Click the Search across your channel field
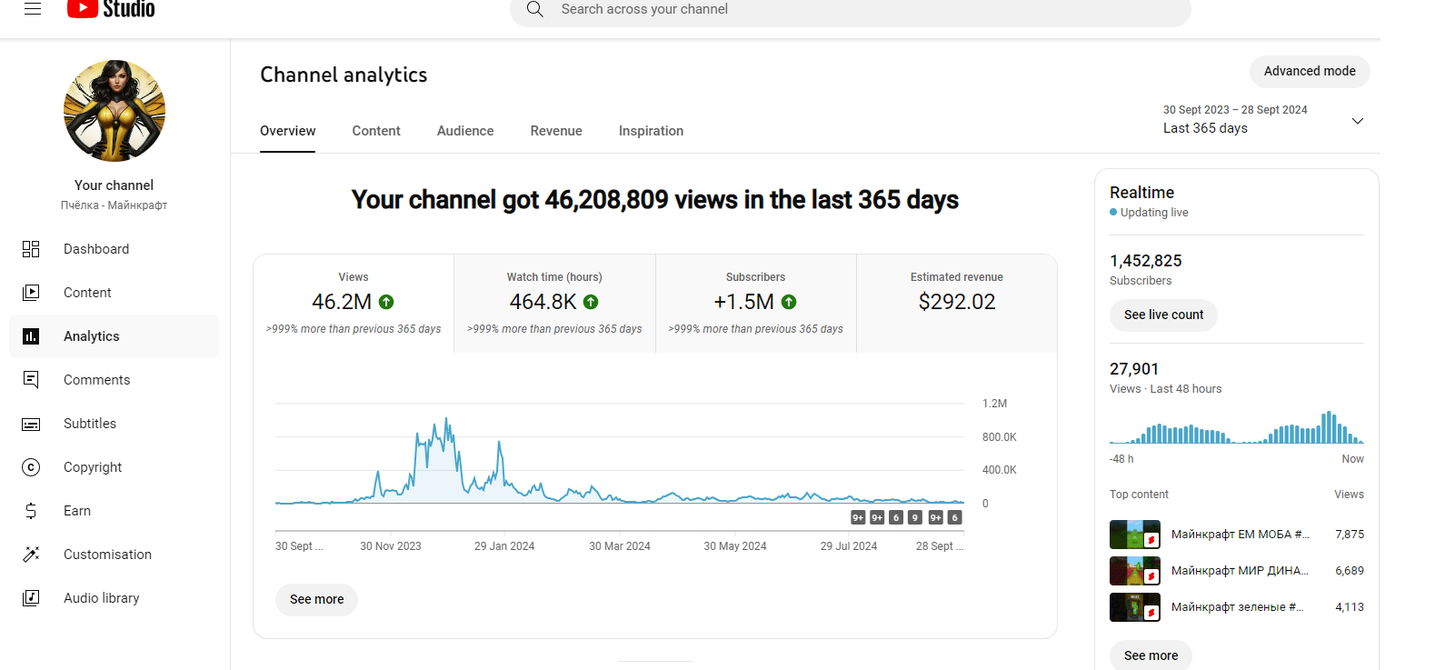 pyautogui.click(x=850, y=10)
